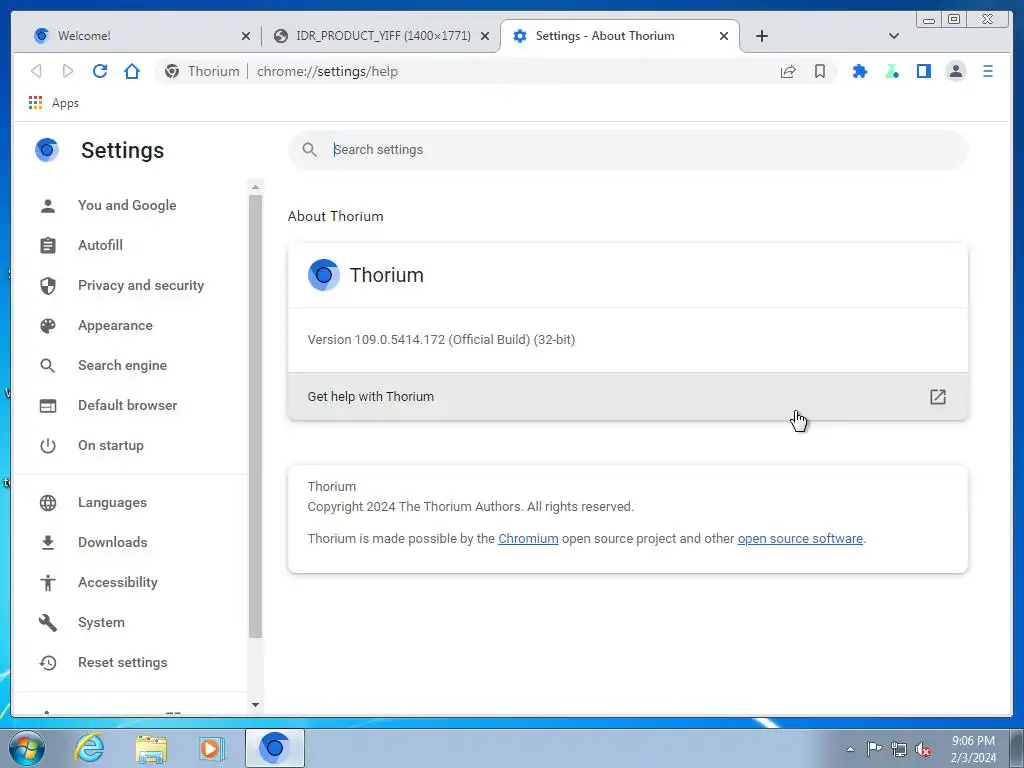
Task: Open the Windows Start menu
Action: tap(26, 748)
